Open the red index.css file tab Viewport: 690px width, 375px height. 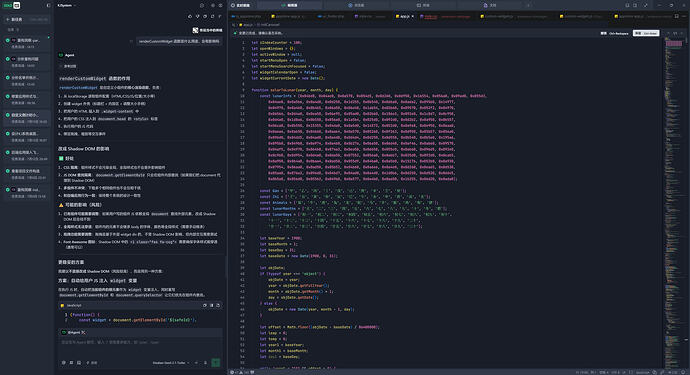pyautogui.click(x=445, y=16)
